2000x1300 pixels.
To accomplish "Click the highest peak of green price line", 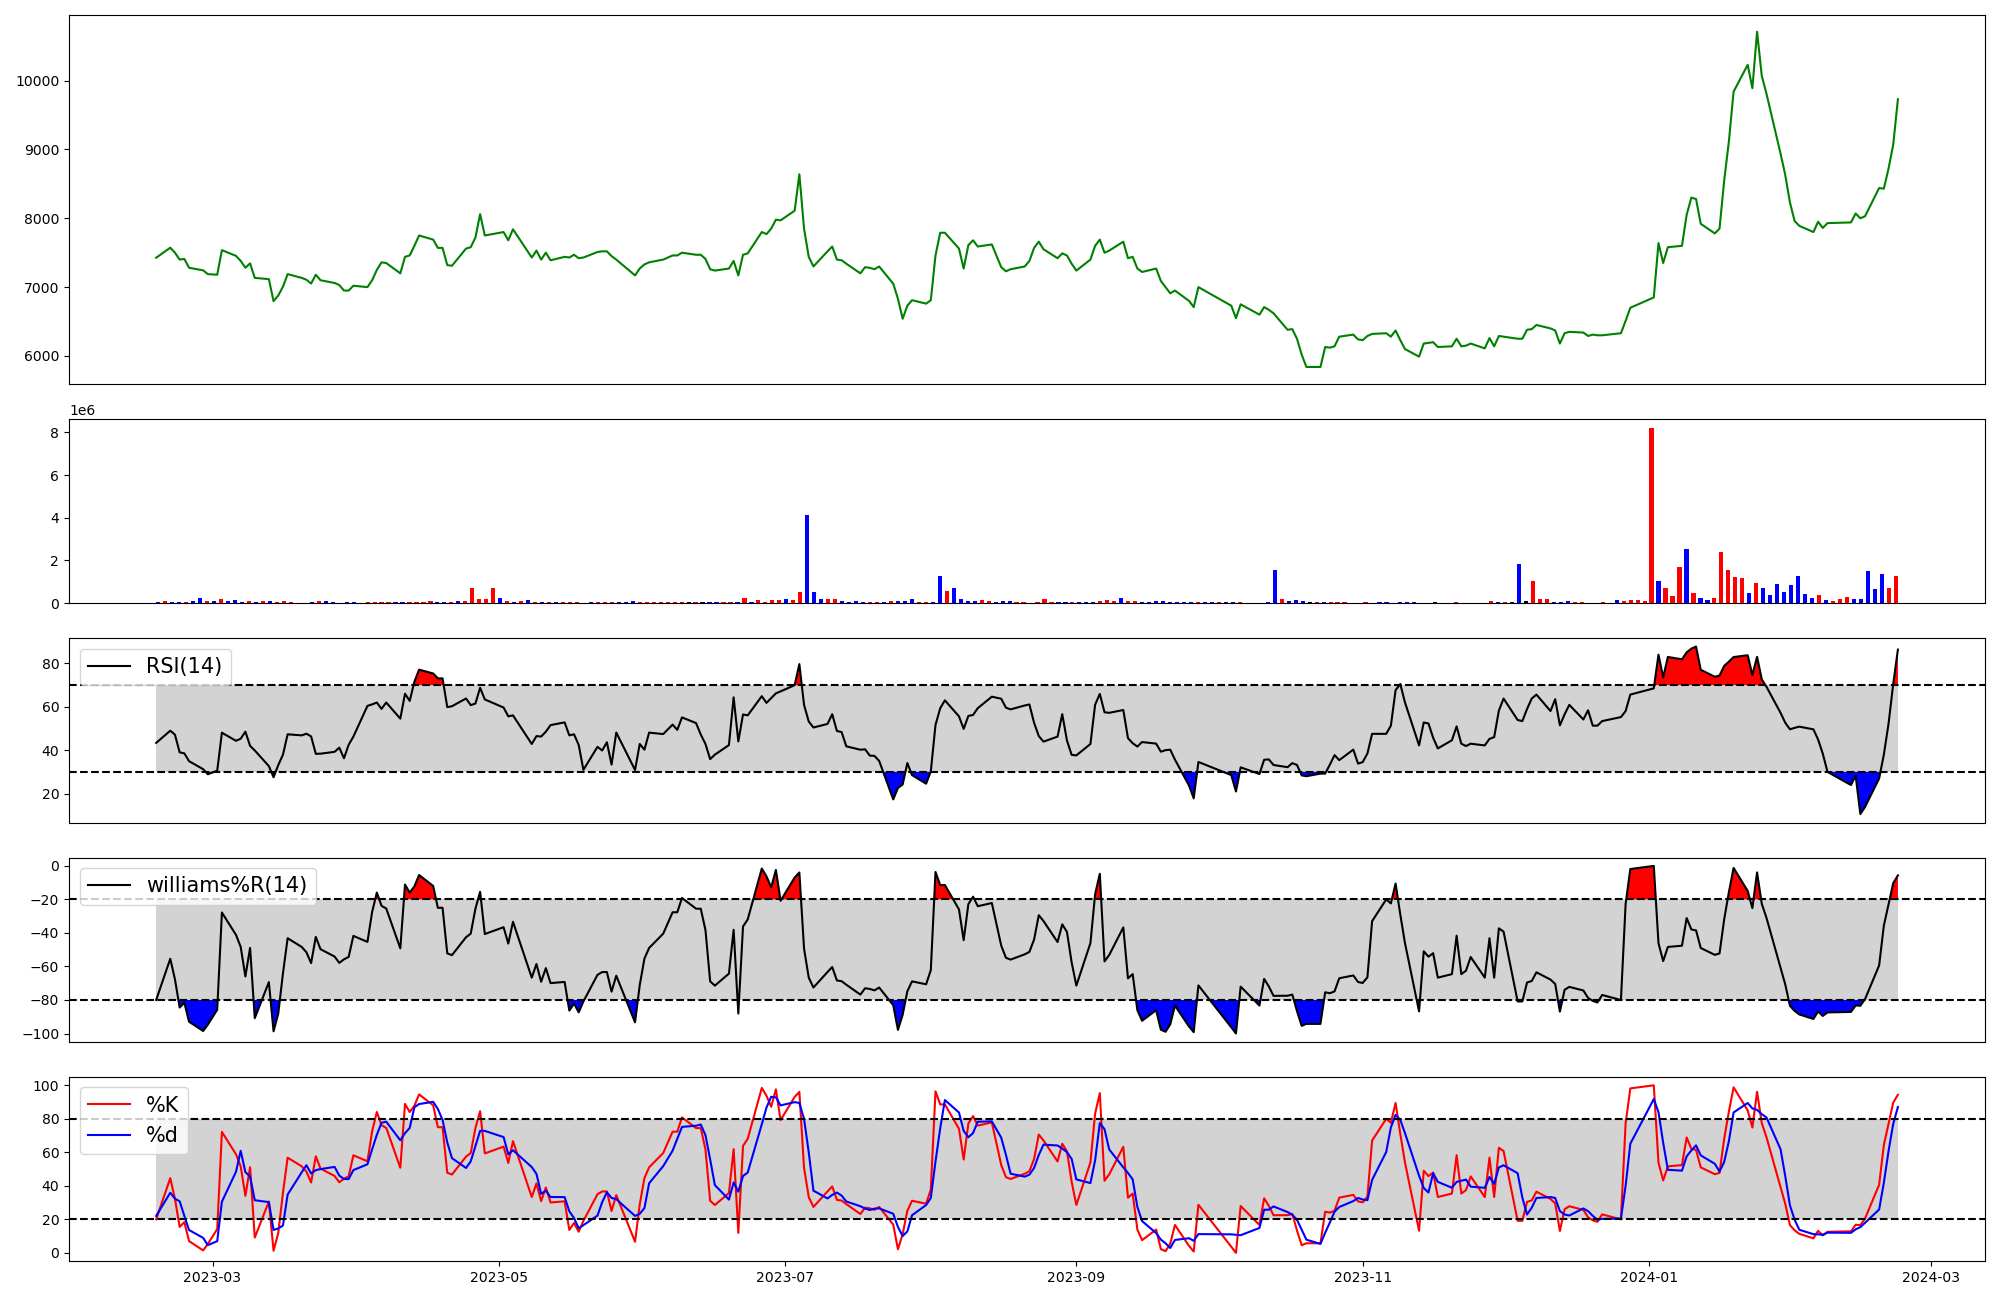I will (1756, 33).
